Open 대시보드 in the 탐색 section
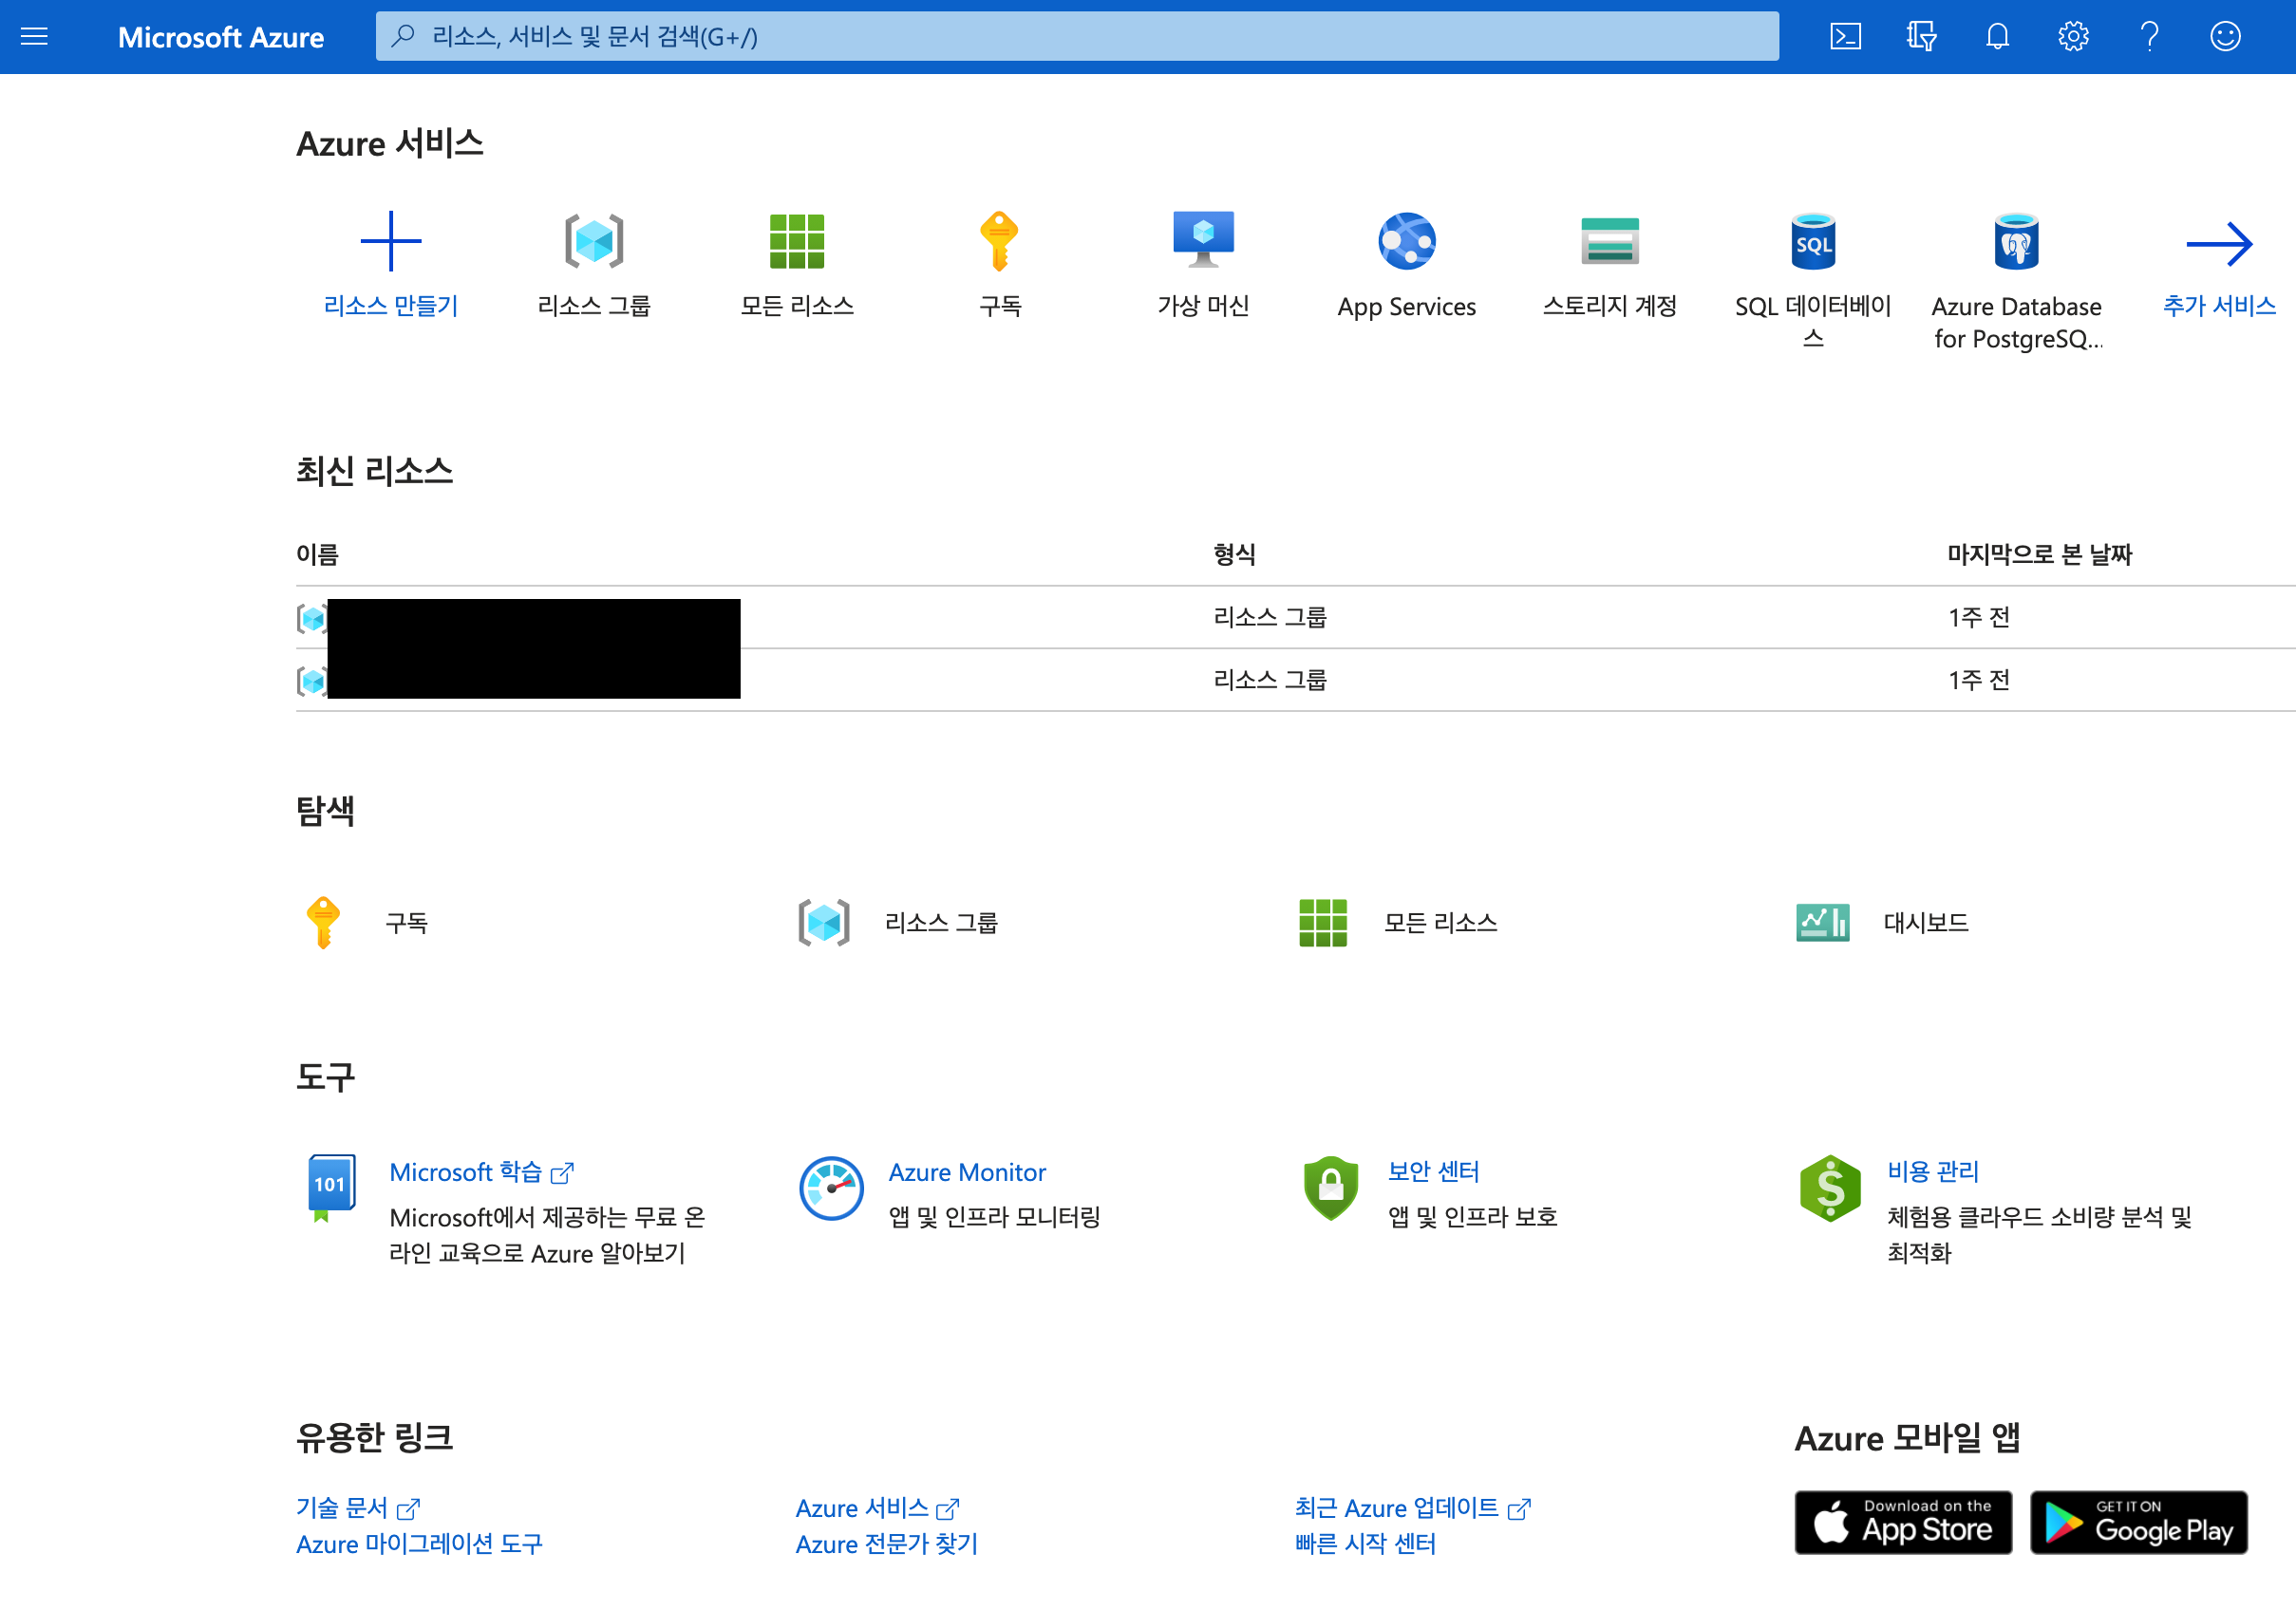The image size is (2296, 1610). 1924,922
